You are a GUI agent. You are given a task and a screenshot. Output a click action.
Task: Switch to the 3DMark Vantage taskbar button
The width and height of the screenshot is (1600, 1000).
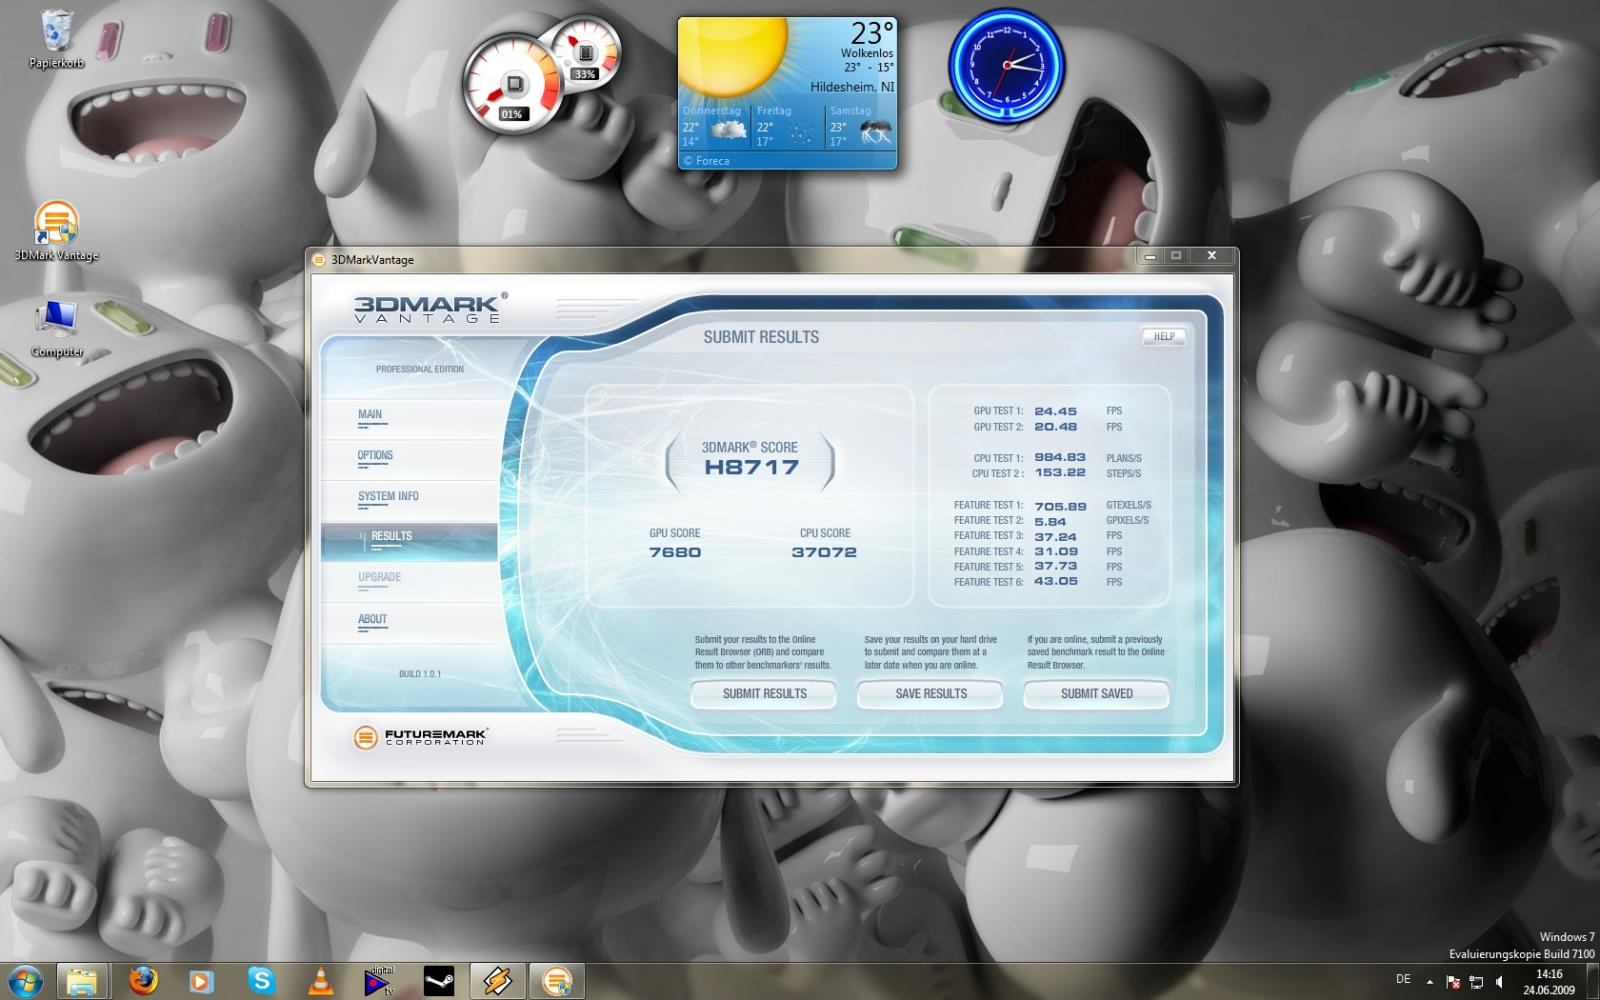(x=556, y=981)
